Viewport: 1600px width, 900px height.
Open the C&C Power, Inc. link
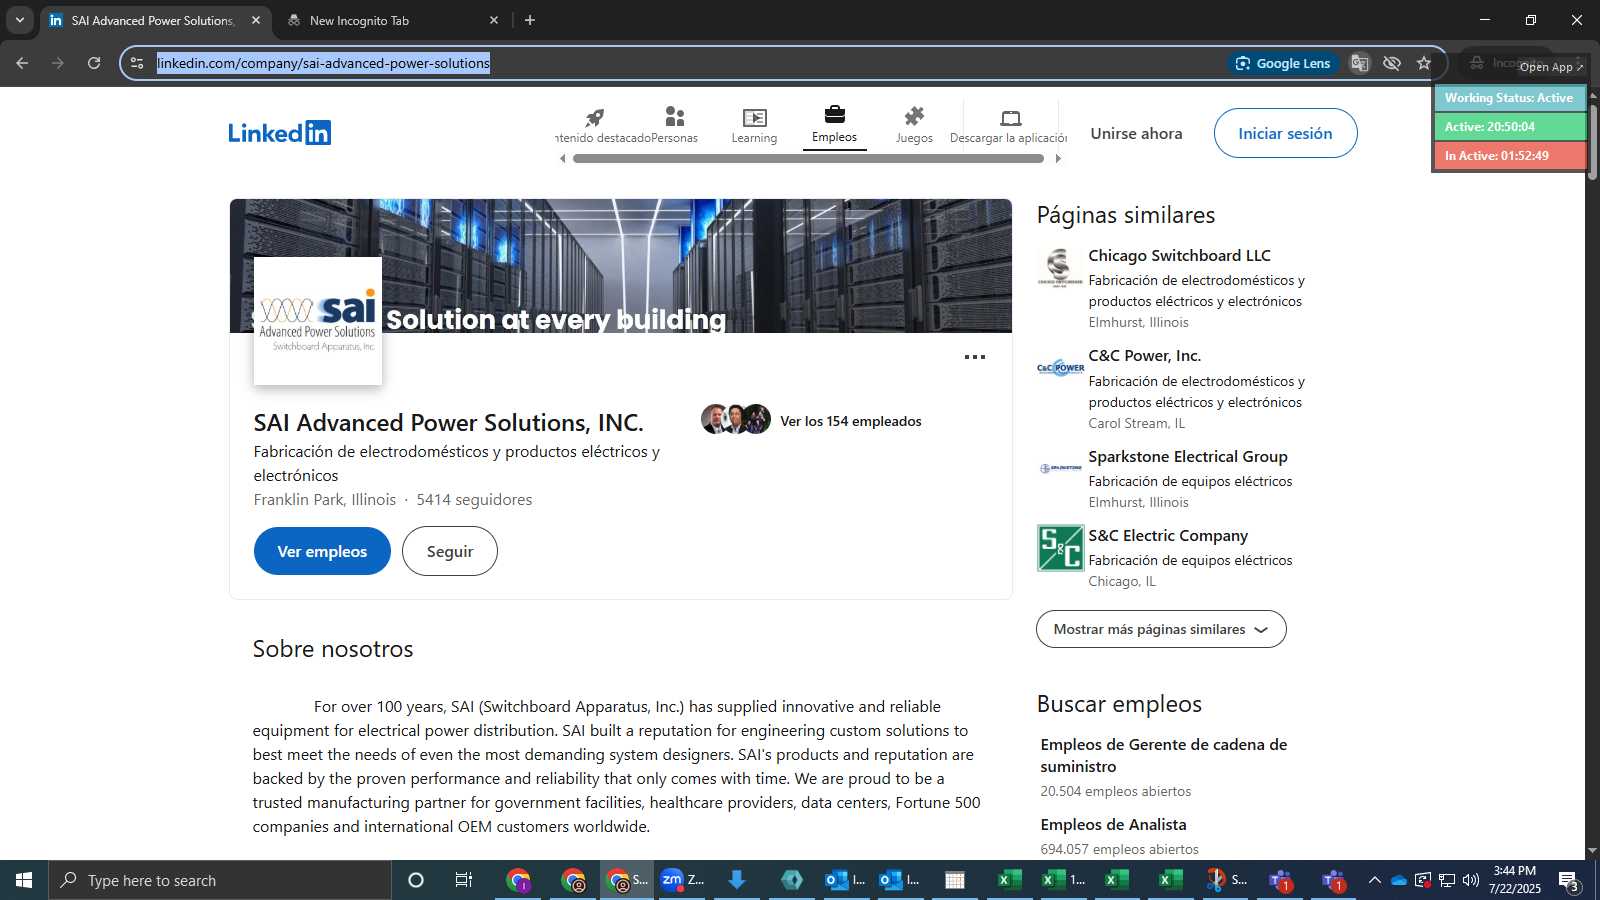point(1144,355)
